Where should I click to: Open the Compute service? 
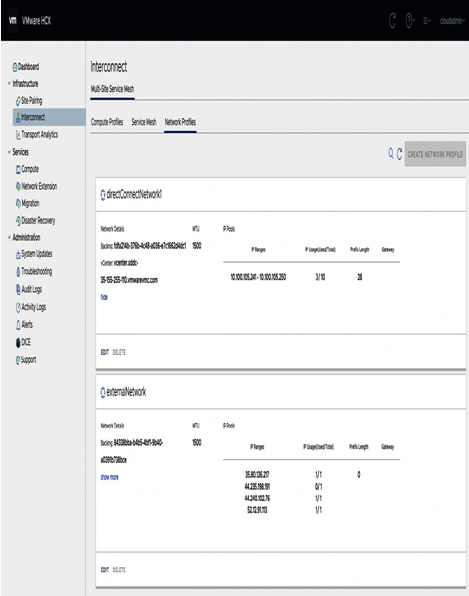30,169
